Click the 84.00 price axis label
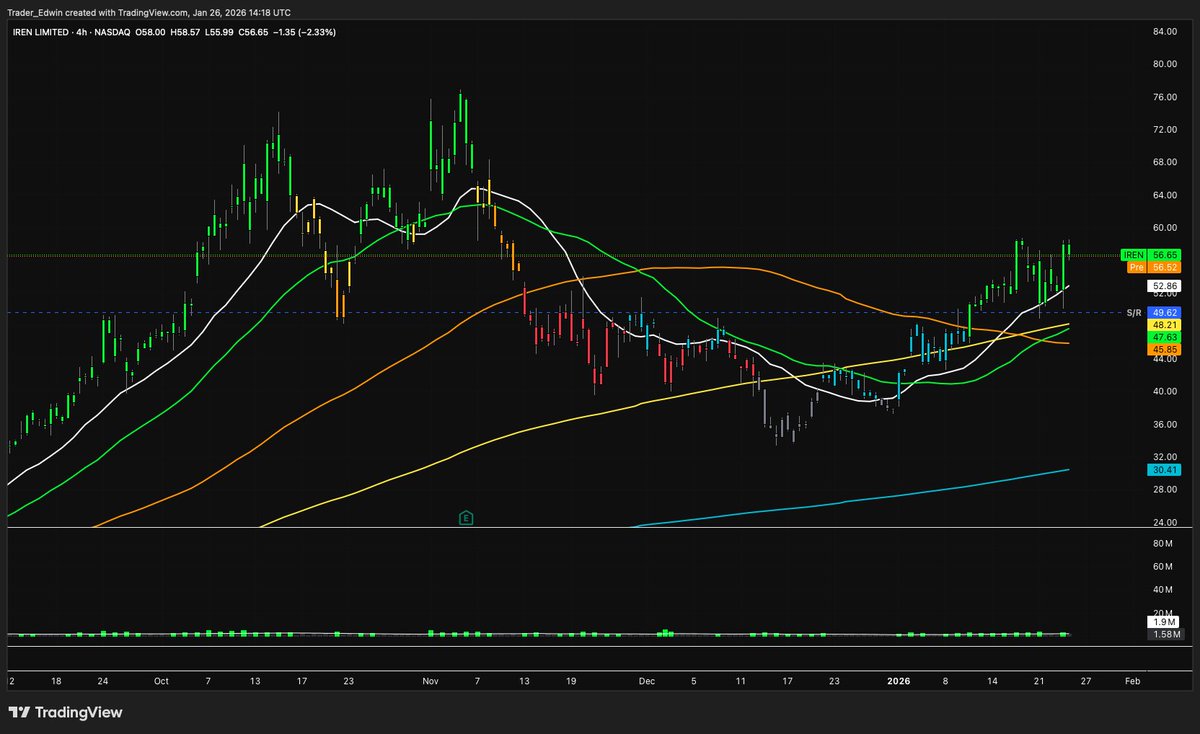The image size is (1200, 734). (1165, 31)
